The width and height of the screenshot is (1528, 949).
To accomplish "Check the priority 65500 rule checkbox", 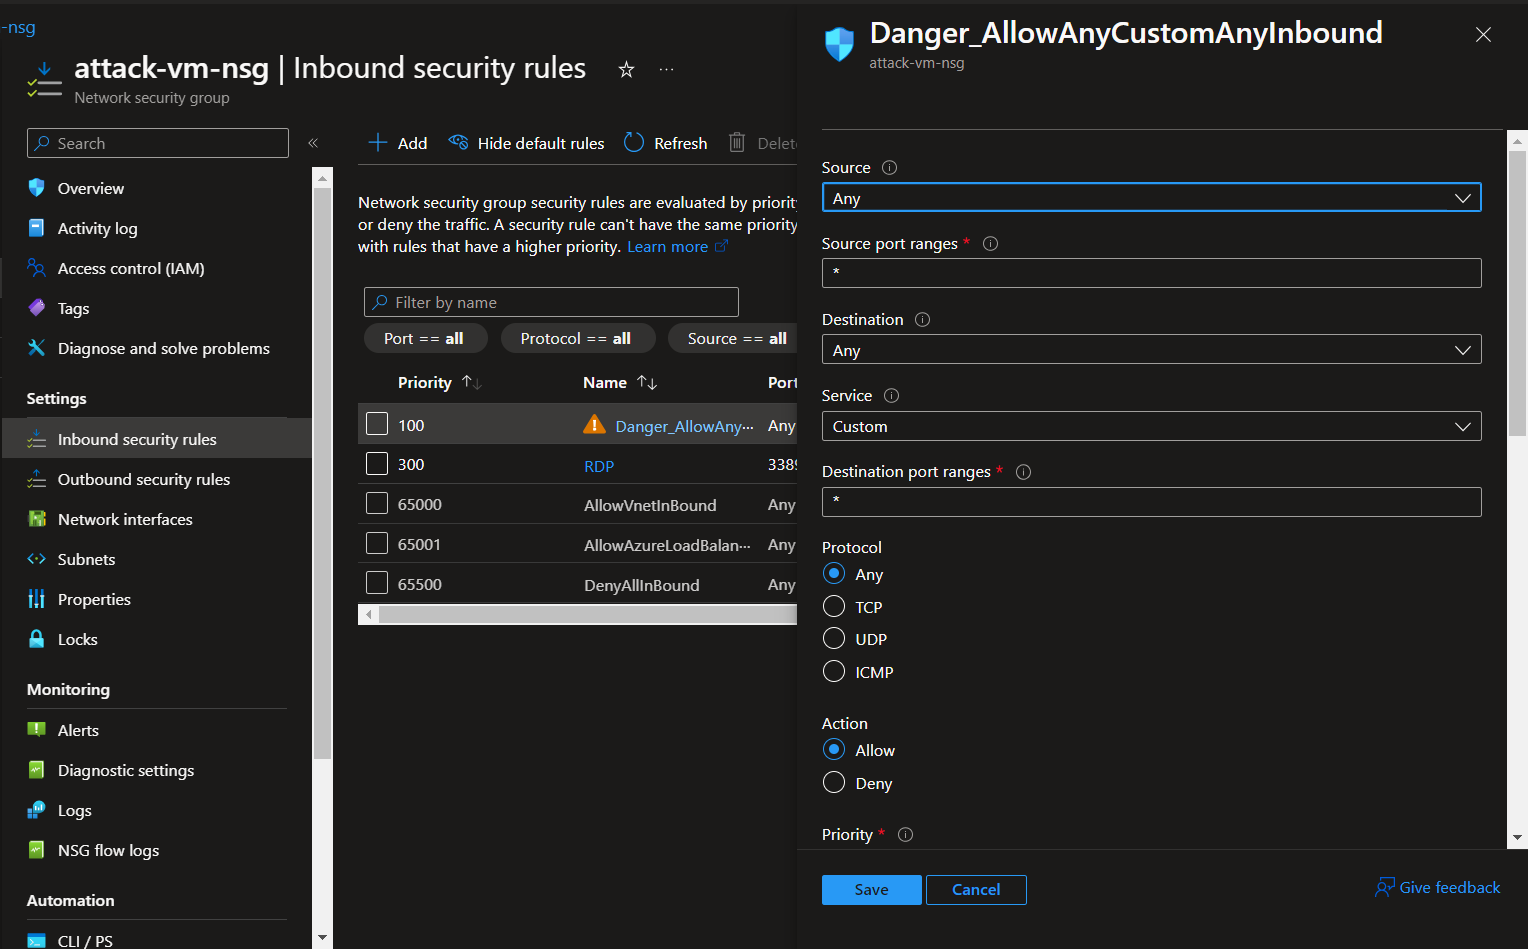I will pos(377,583).
